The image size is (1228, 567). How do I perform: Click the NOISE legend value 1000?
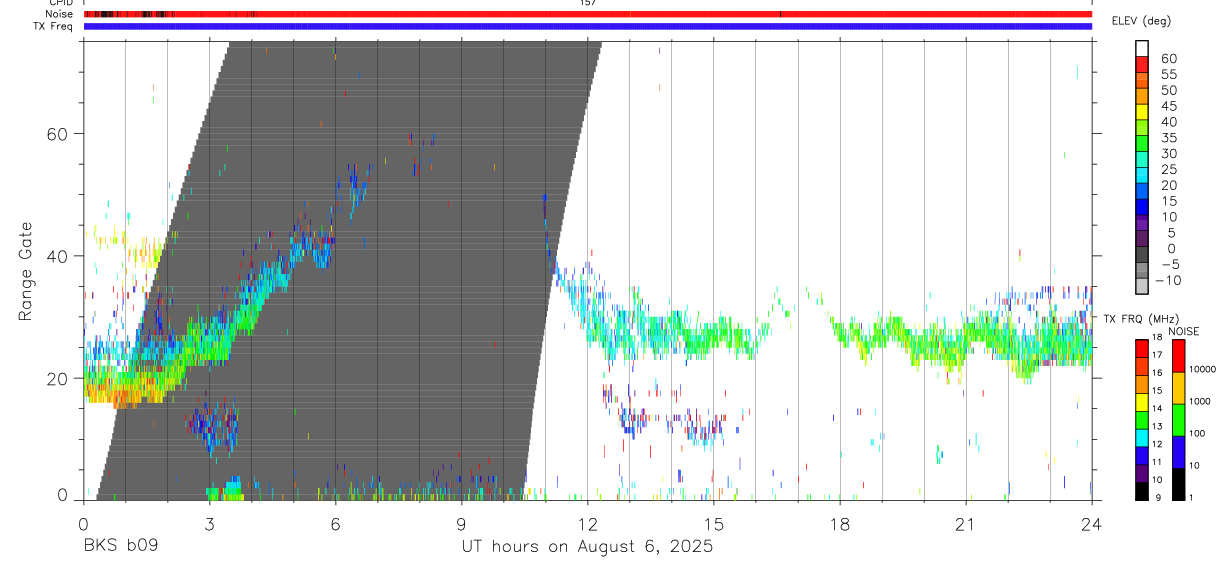click(1200, 401)
